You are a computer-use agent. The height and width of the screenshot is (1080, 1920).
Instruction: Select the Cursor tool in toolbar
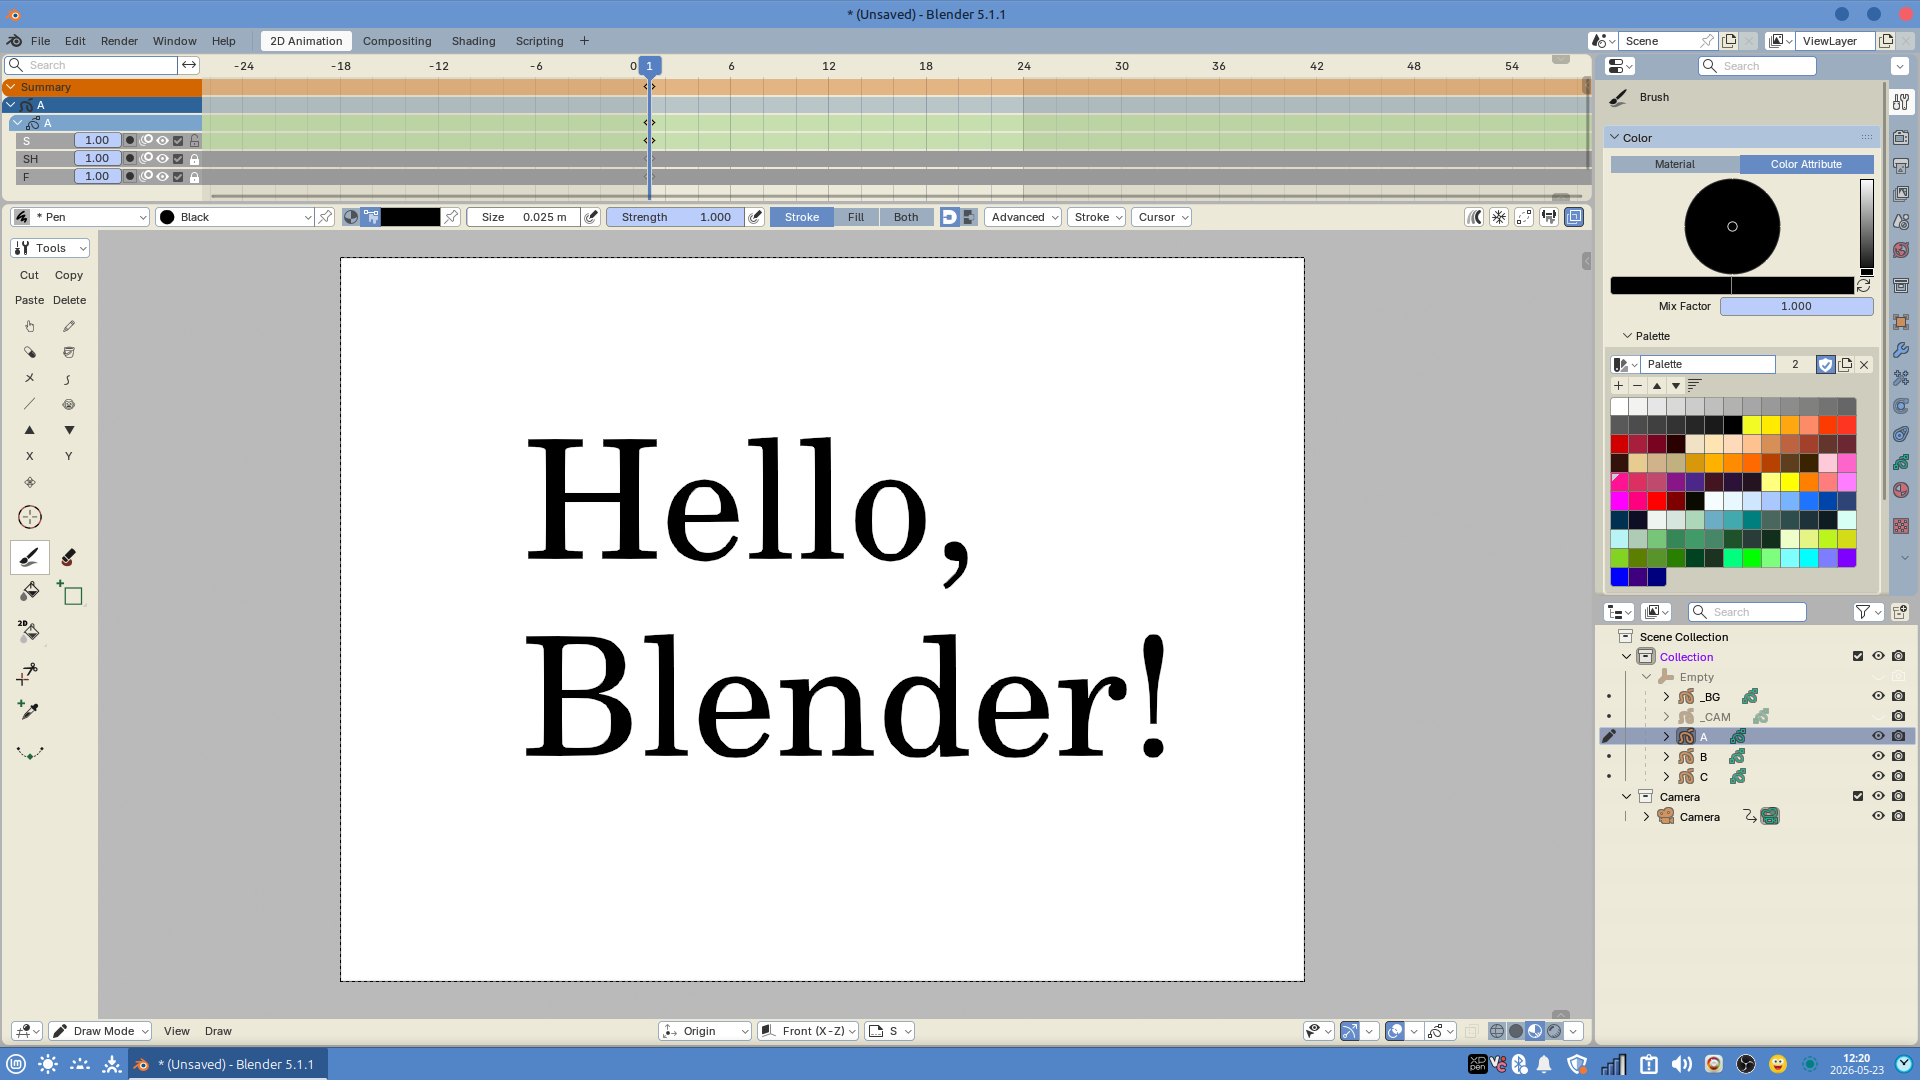[30, 517]
